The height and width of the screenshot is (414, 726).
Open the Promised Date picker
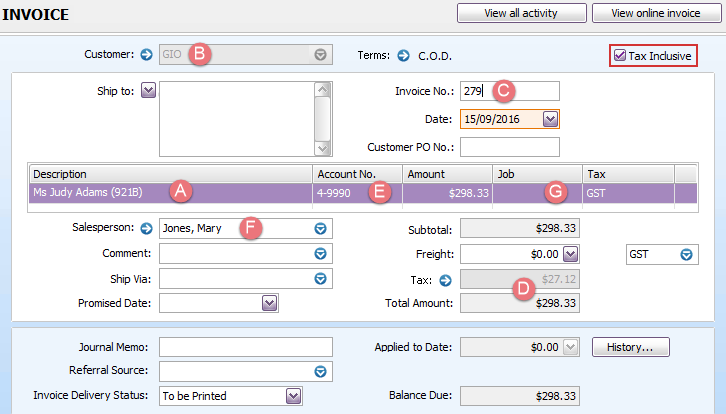pos(269,302)
